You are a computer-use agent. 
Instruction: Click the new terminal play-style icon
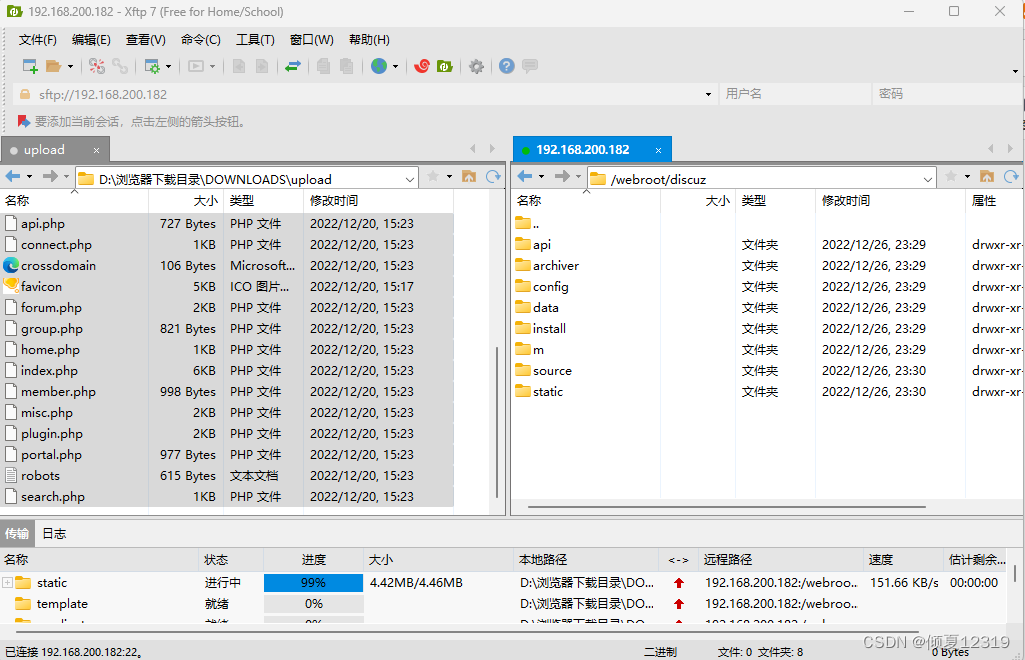[x=196, y=66]
